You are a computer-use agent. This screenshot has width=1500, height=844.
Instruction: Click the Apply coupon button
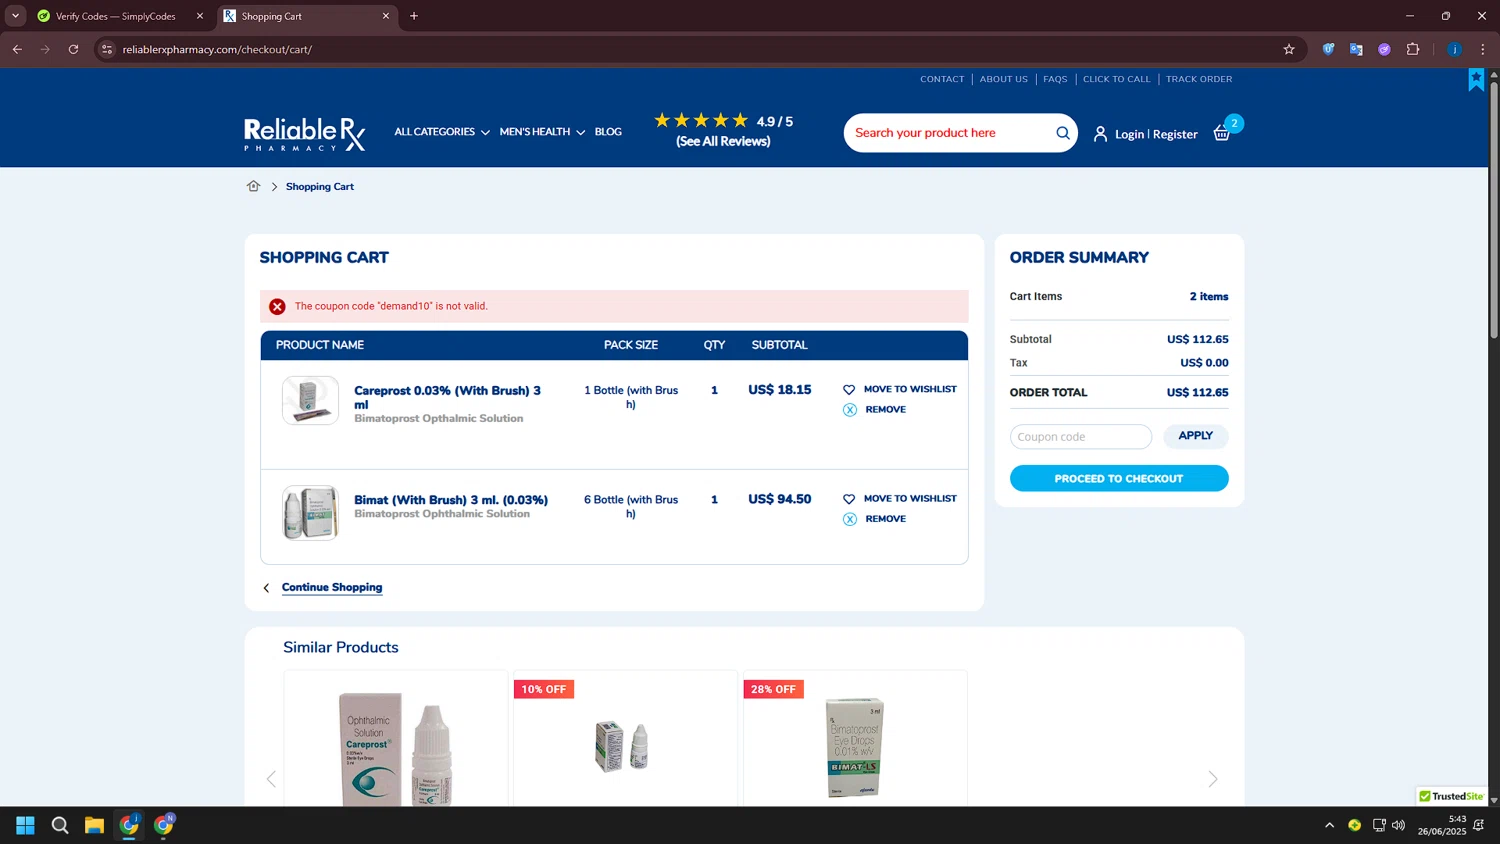(x=1195, y=436)
